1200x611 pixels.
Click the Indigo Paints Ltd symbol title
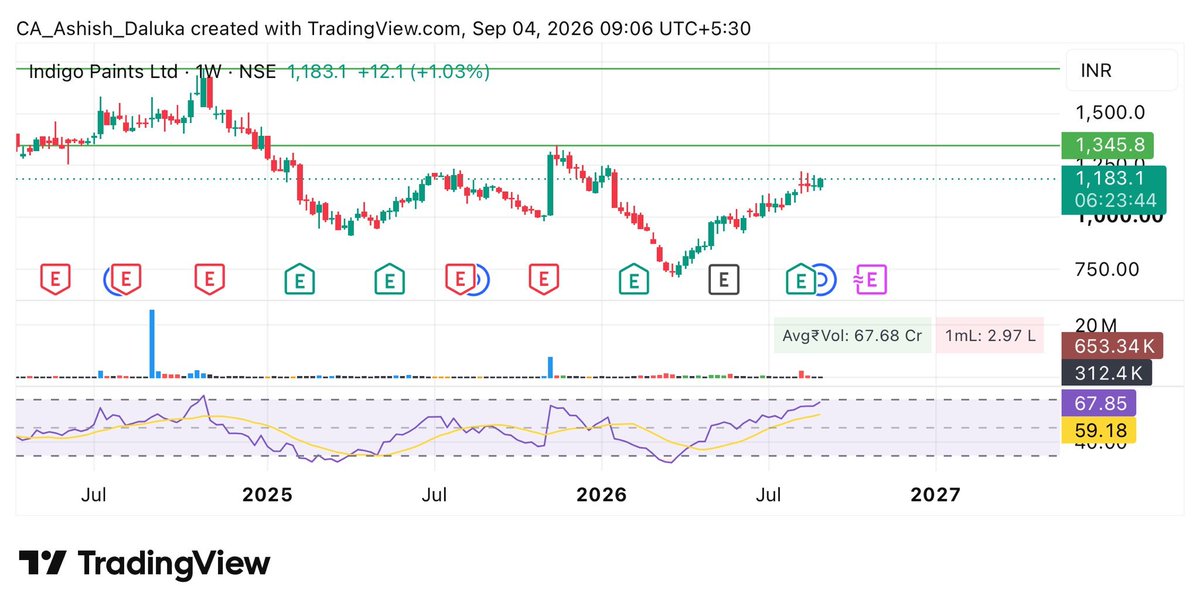(x=104, y=72)
